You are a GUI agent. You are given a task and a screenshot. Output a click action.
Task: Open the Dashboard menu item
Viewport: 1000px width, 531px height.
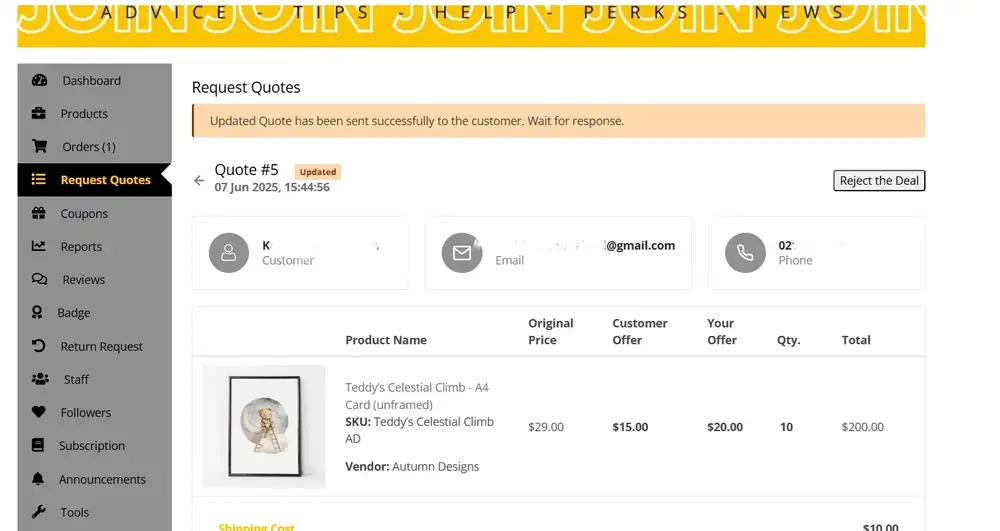[94, 80]
